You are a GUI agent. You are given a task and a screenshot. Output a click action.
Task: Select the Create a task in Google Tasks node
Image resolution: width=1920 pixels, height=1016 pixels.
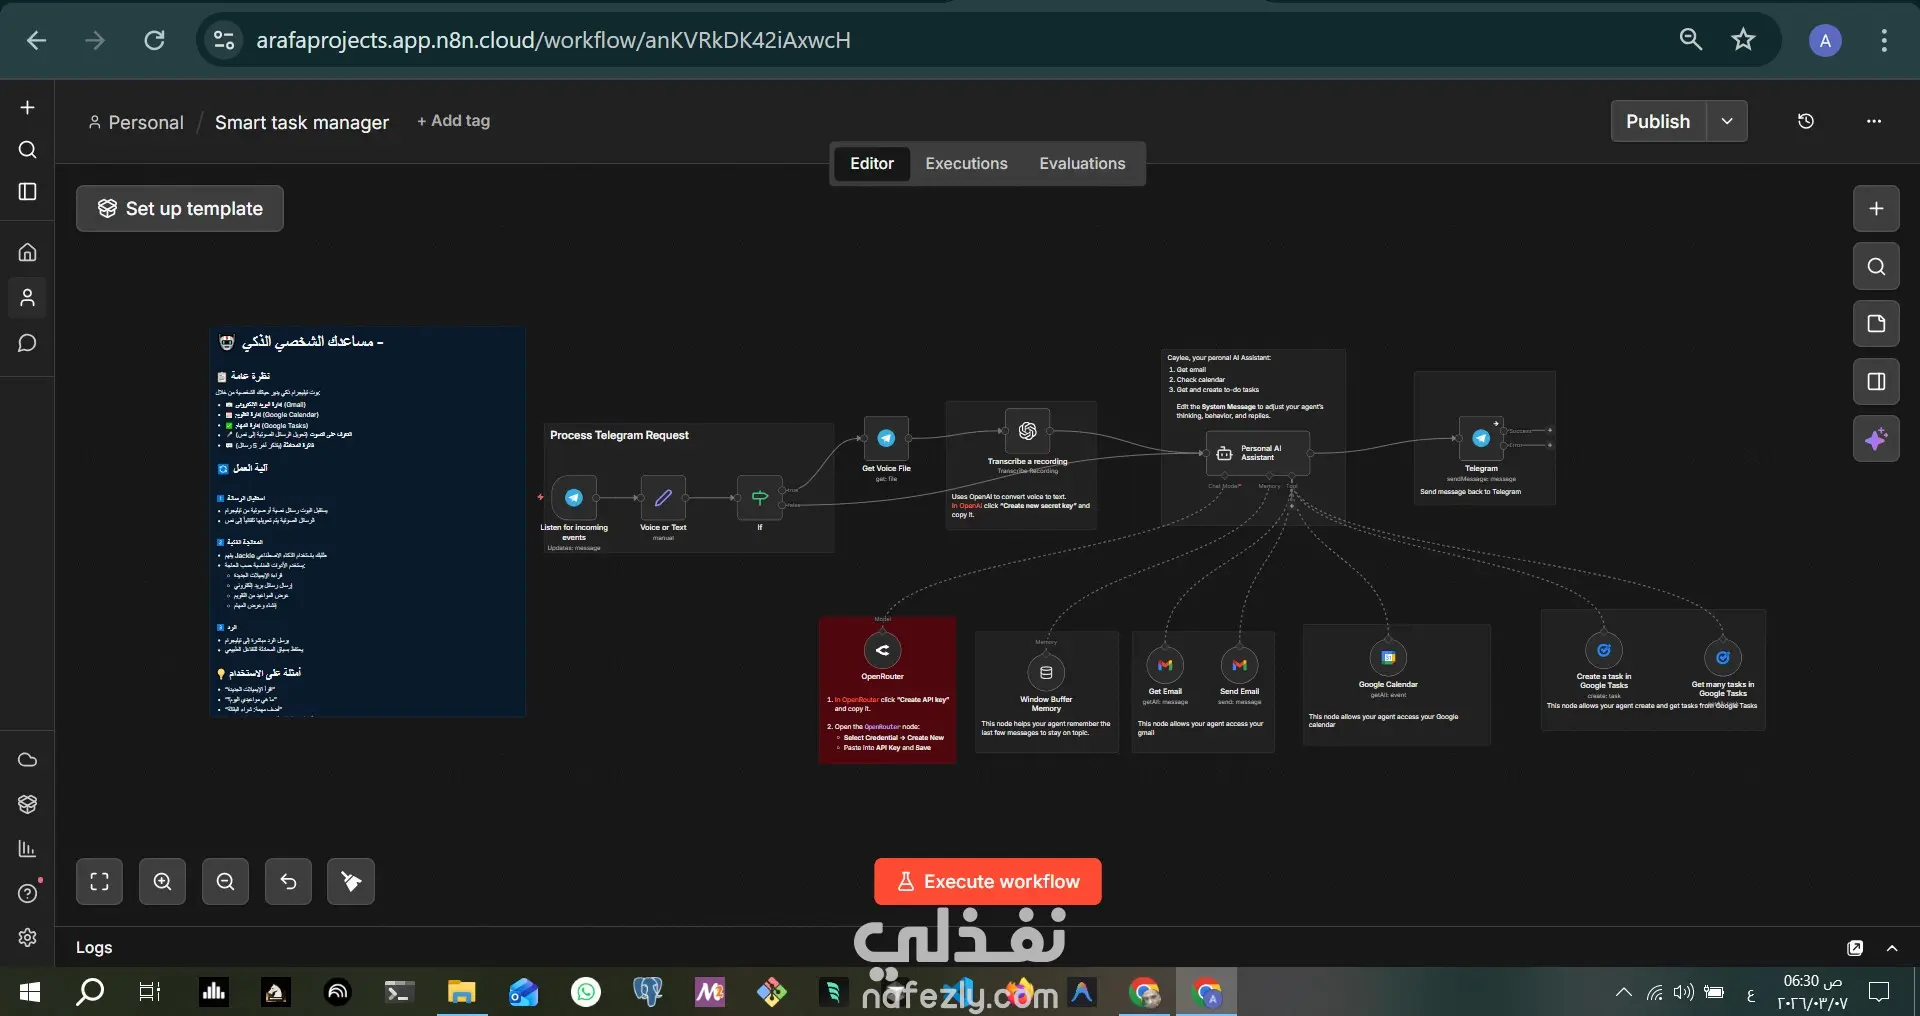pyautogui.click(x=1604, y=650)
